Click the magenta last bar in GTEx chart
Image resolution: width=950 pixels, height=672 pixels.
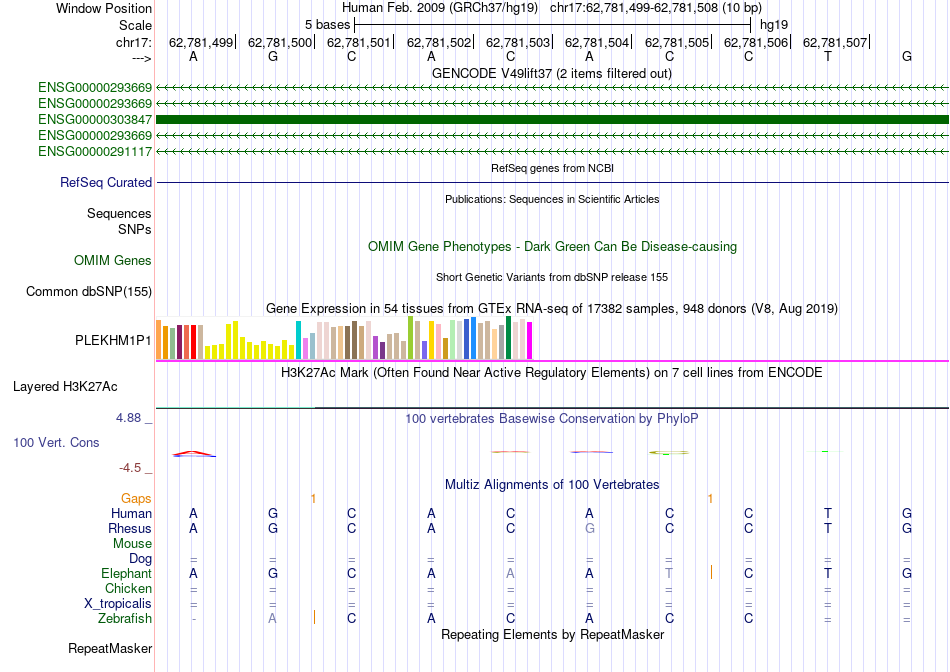tap(530, 341)
